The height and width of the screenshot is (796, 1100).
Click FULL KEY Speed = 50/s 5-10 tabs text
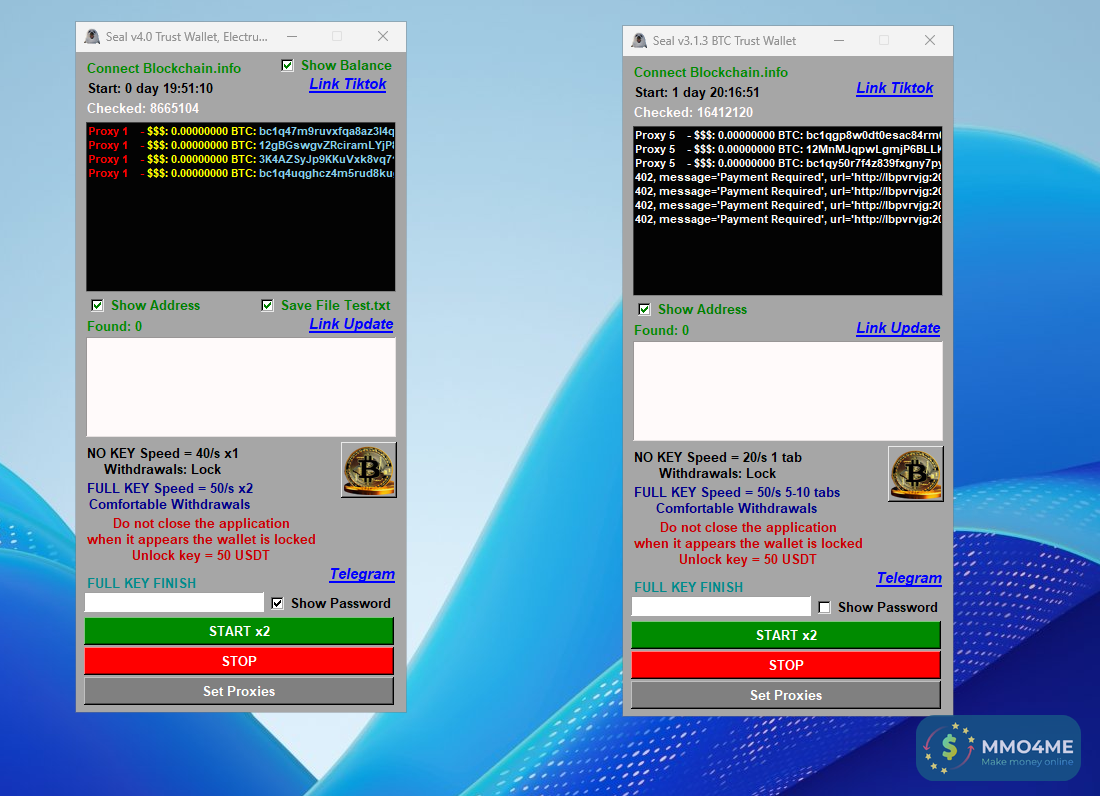coord(737,493)
